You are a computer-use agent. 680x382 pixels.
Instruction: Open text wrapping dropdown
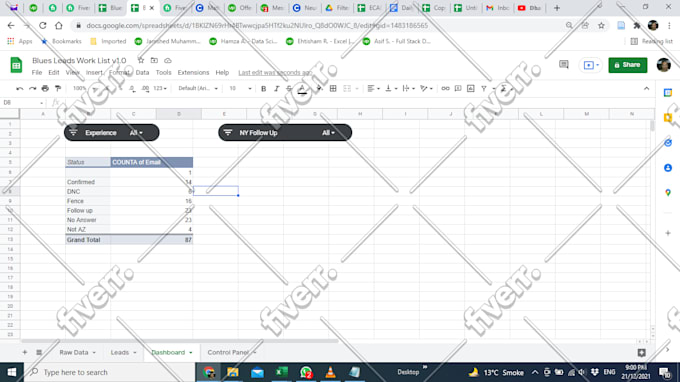pos(409,88)
